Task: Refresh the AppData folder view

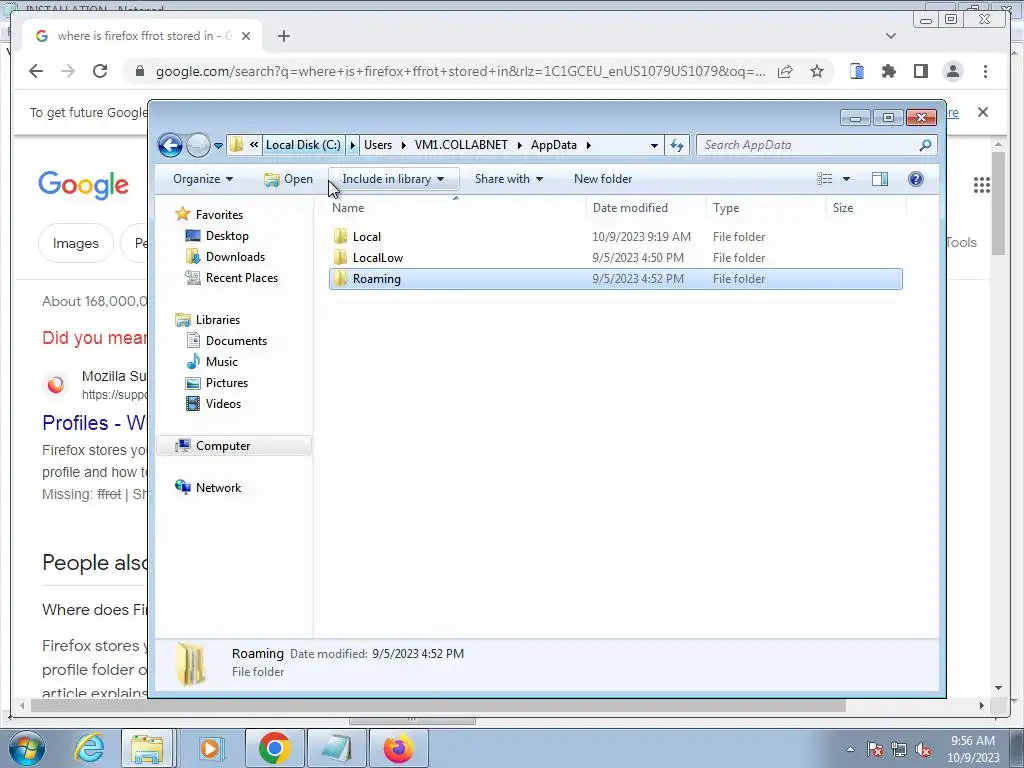Action: [677, 145]
